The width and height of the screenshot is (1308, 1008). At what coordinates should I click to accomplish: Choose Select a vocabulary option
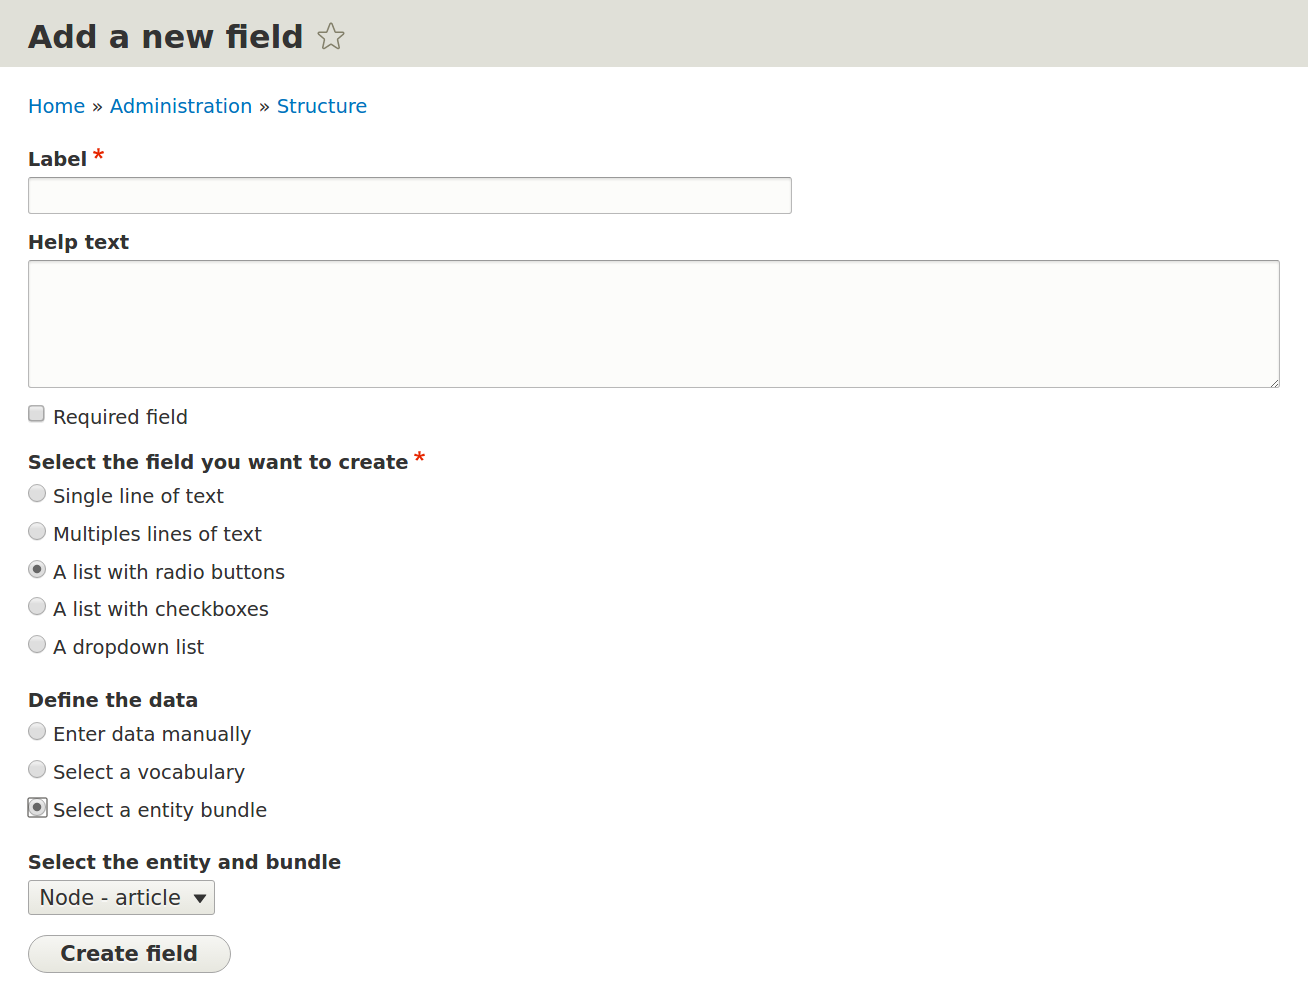(37, 769)
